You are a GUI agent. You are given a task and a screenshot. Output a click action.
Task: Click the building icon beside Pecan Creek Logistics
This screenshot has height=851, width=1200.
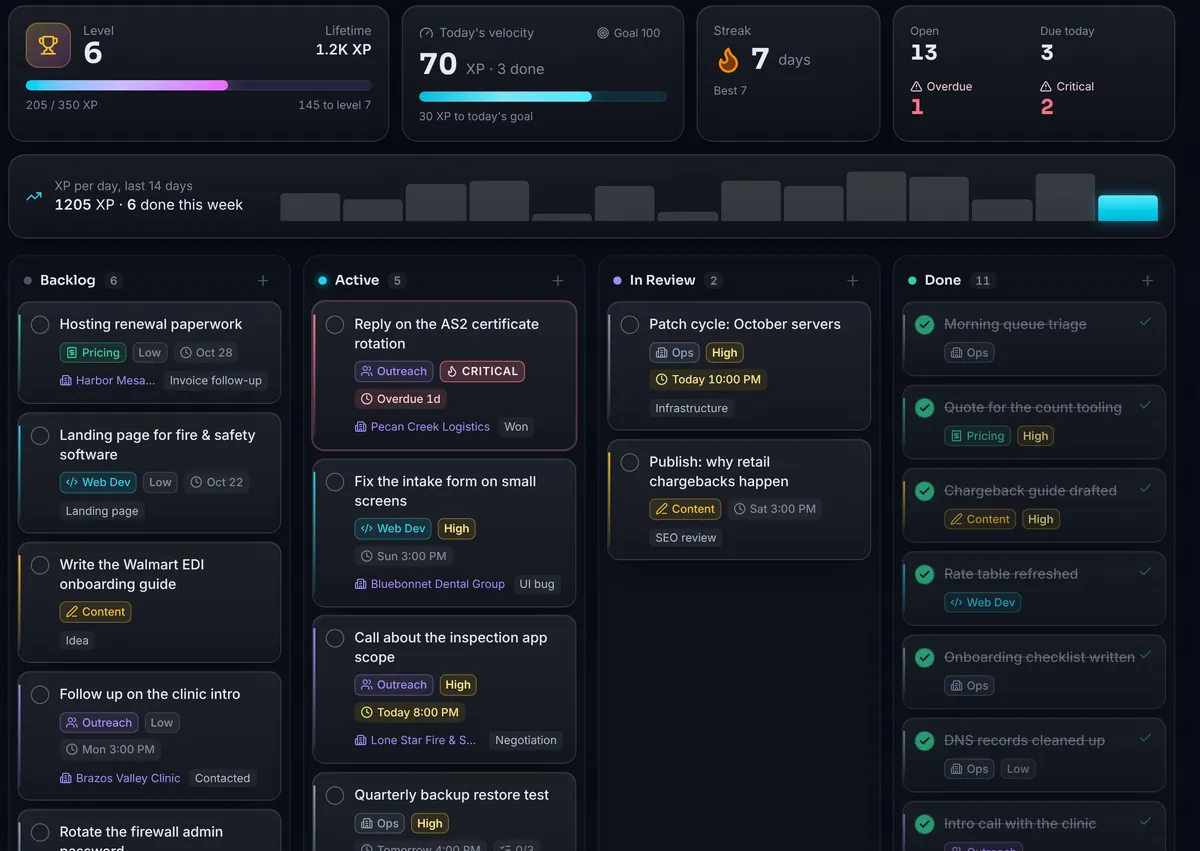pos(361,427)
